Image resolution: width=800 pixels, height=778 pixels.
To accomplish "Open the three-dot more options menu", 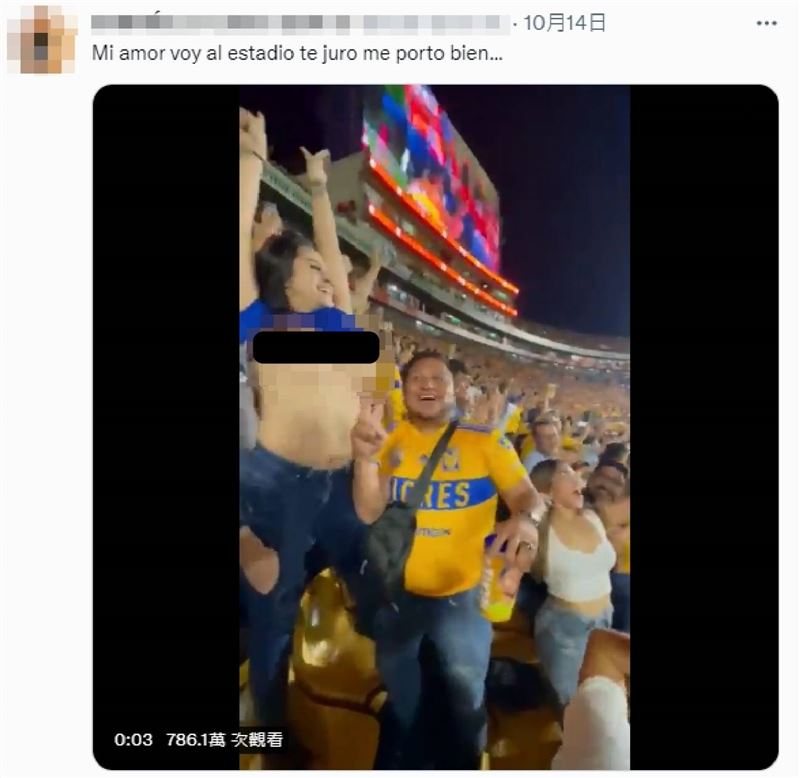I will [767, 22].
